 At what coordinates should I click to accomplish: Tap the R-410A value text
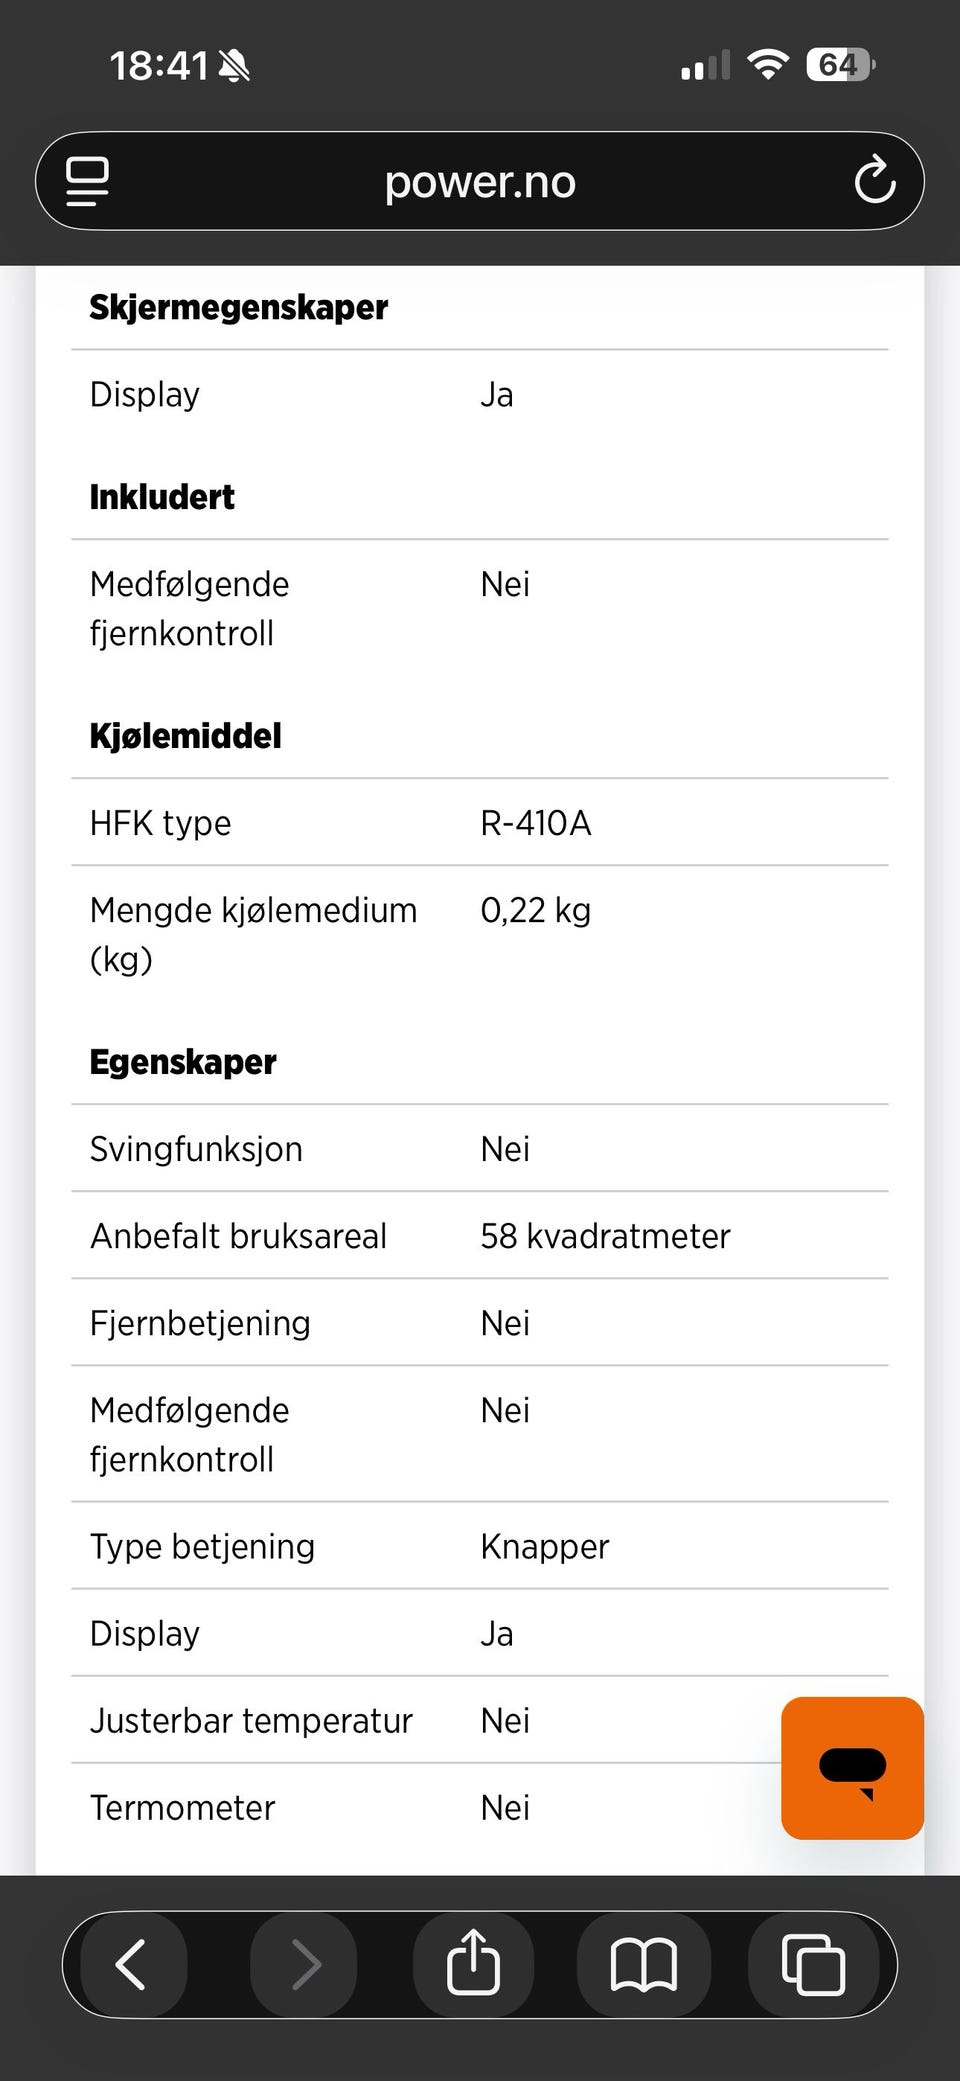(x=535, y=823)
